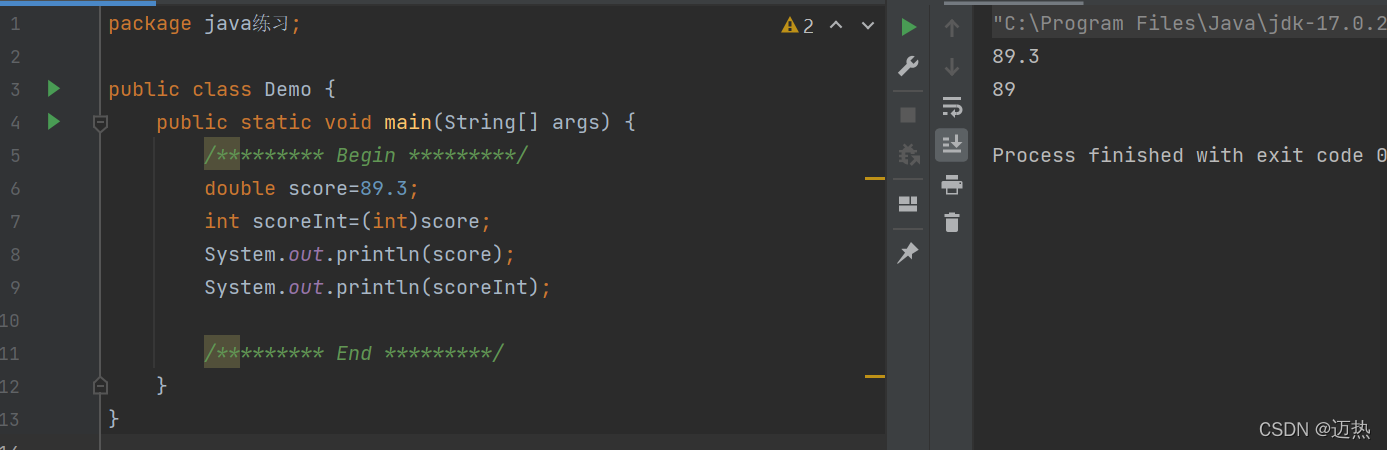Jump to previous highlighted problem arrow
This screenshot has width=1387, height=450.
[836, 25]
